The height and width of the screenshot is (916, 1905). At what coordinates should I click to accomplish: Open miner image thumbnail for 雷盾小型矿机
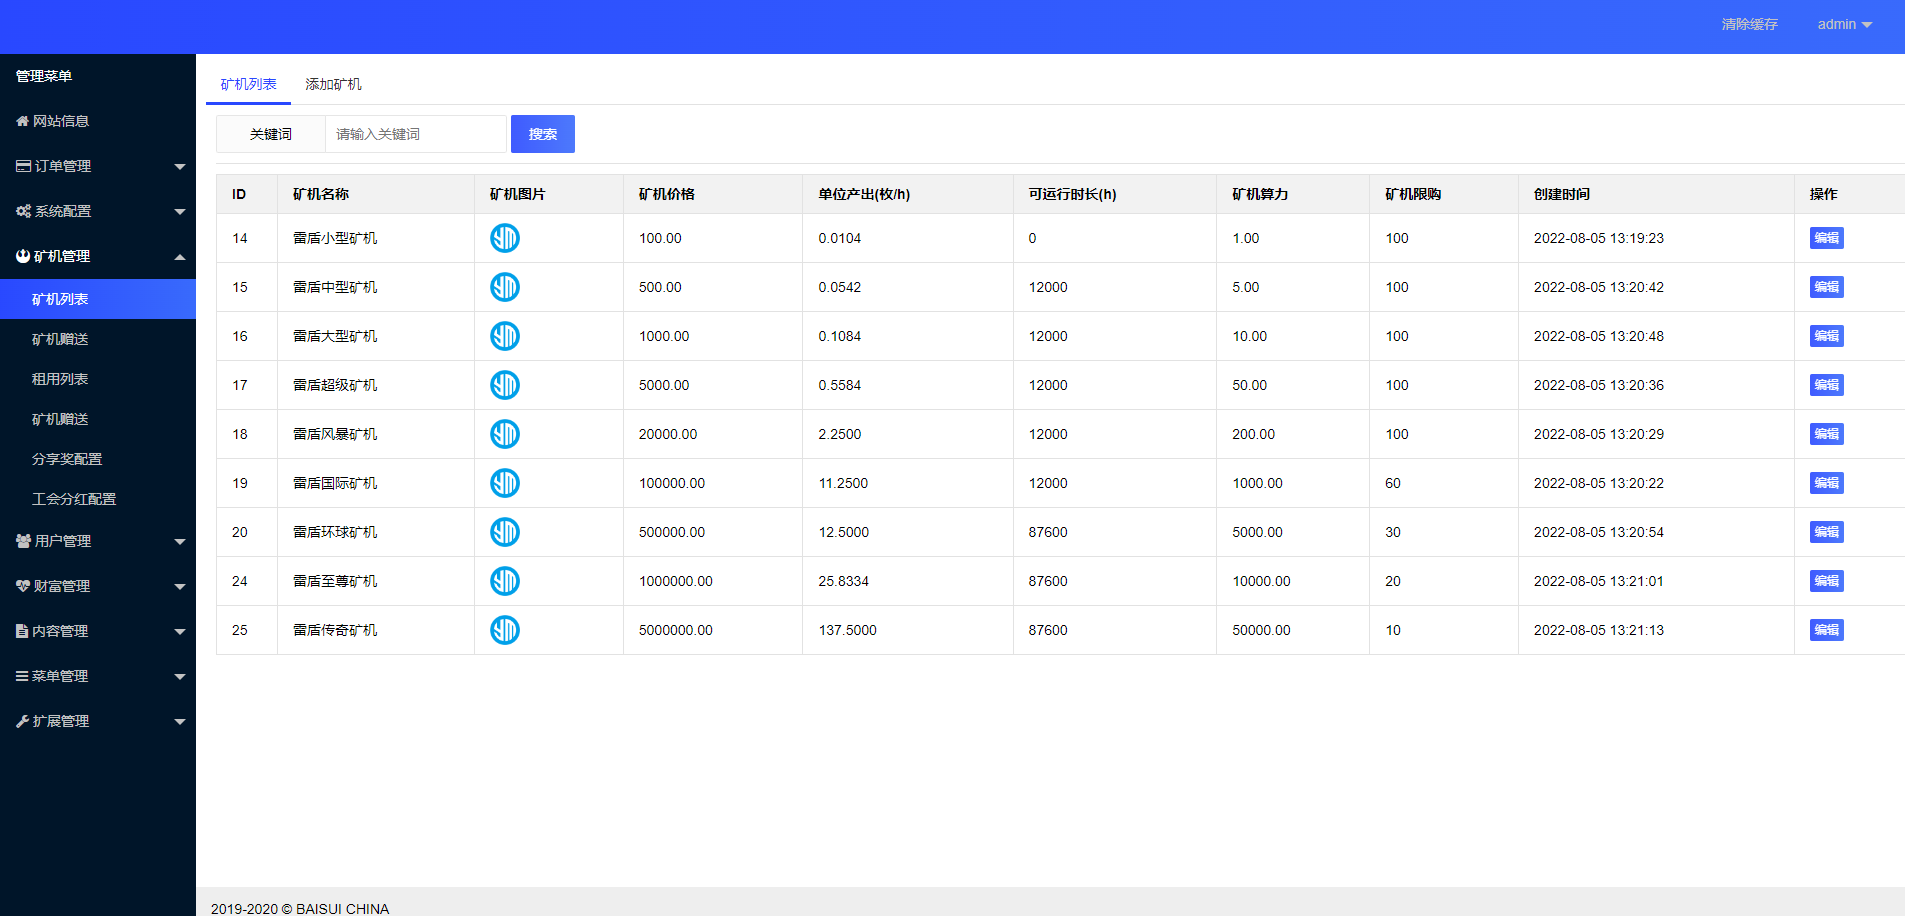coord(505,238)
